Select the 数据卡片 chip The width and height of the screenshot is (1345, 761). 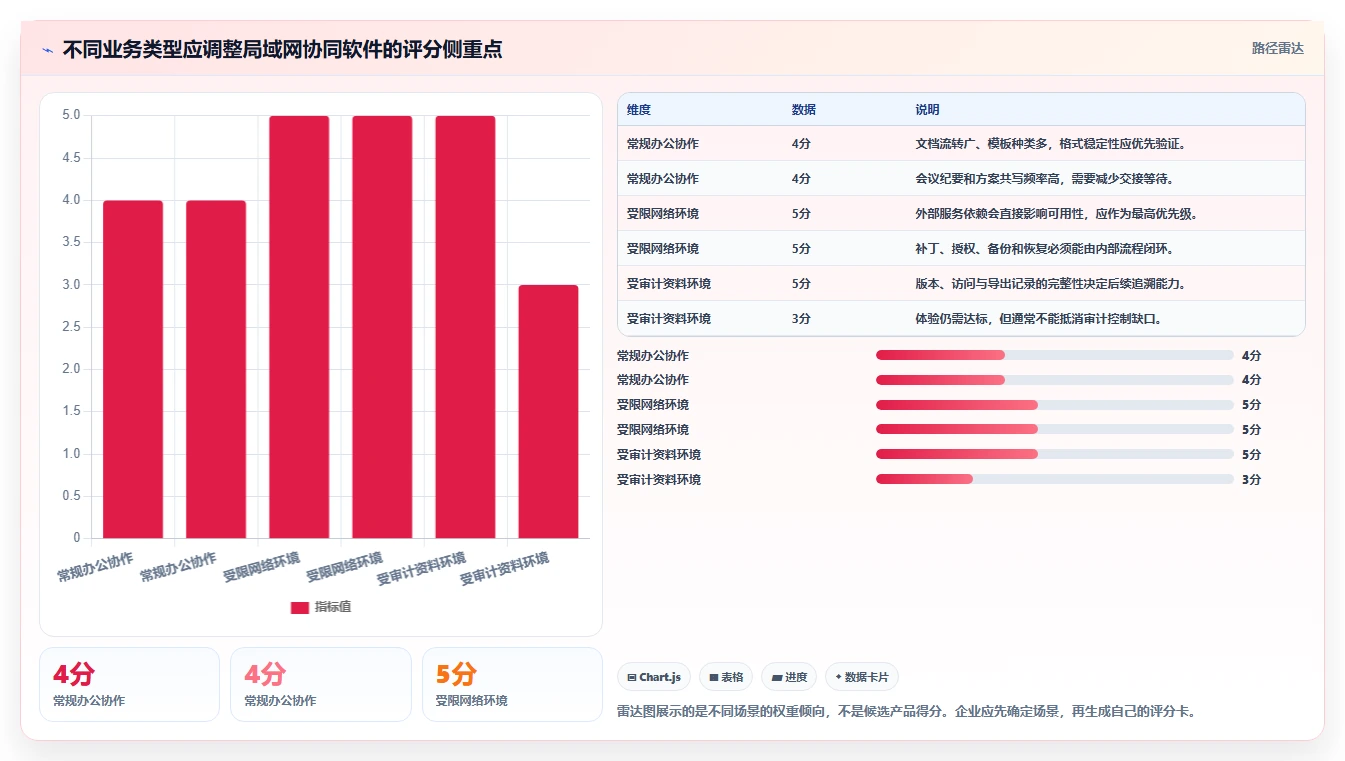[862, 677]
